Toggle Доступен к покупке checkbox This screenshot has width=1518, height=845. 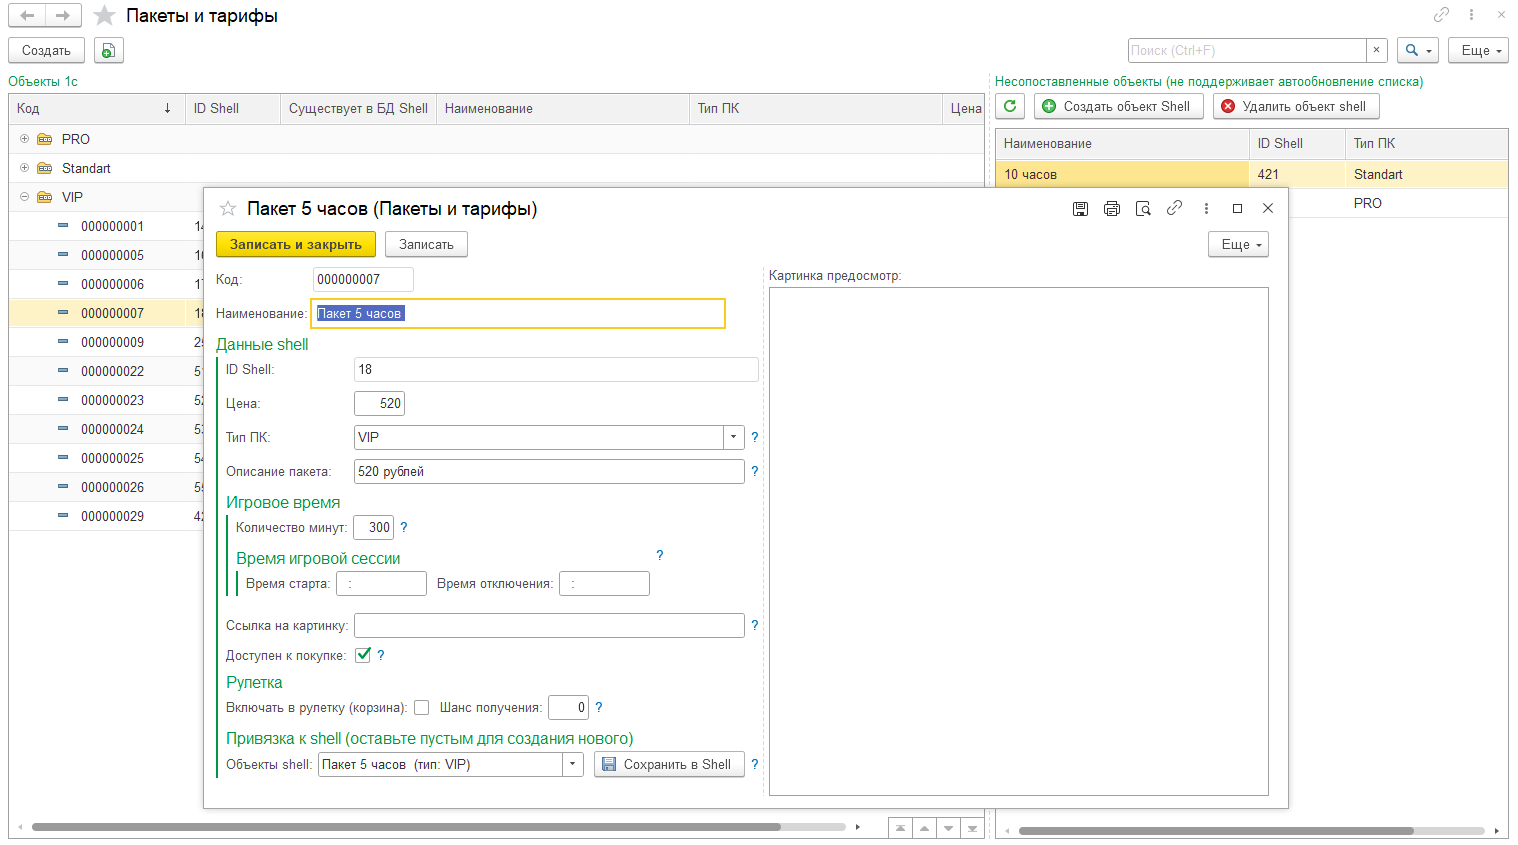pos(363,655)
